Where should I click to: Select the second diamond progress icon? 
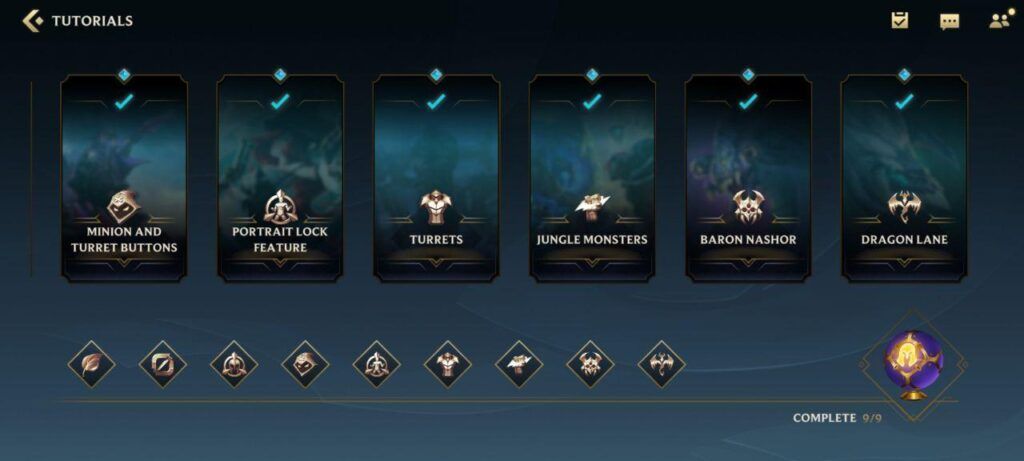click(x=163, y=364)
